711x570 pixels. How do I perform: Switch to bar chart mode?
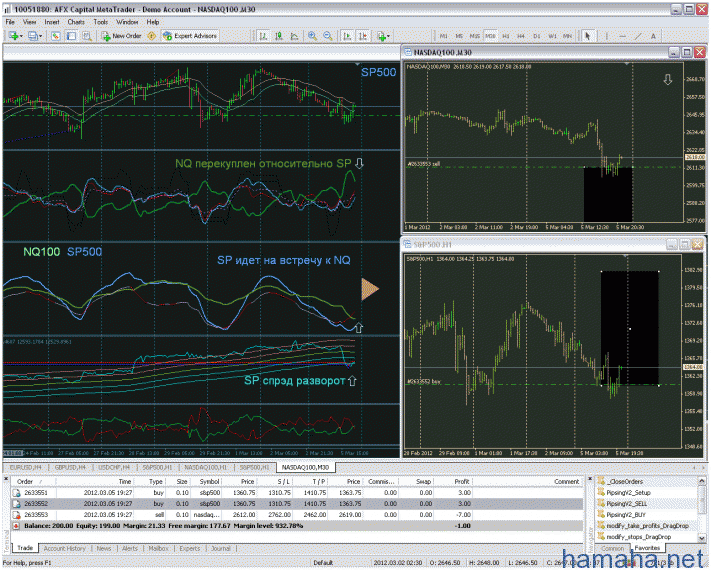tap(263, 36)
